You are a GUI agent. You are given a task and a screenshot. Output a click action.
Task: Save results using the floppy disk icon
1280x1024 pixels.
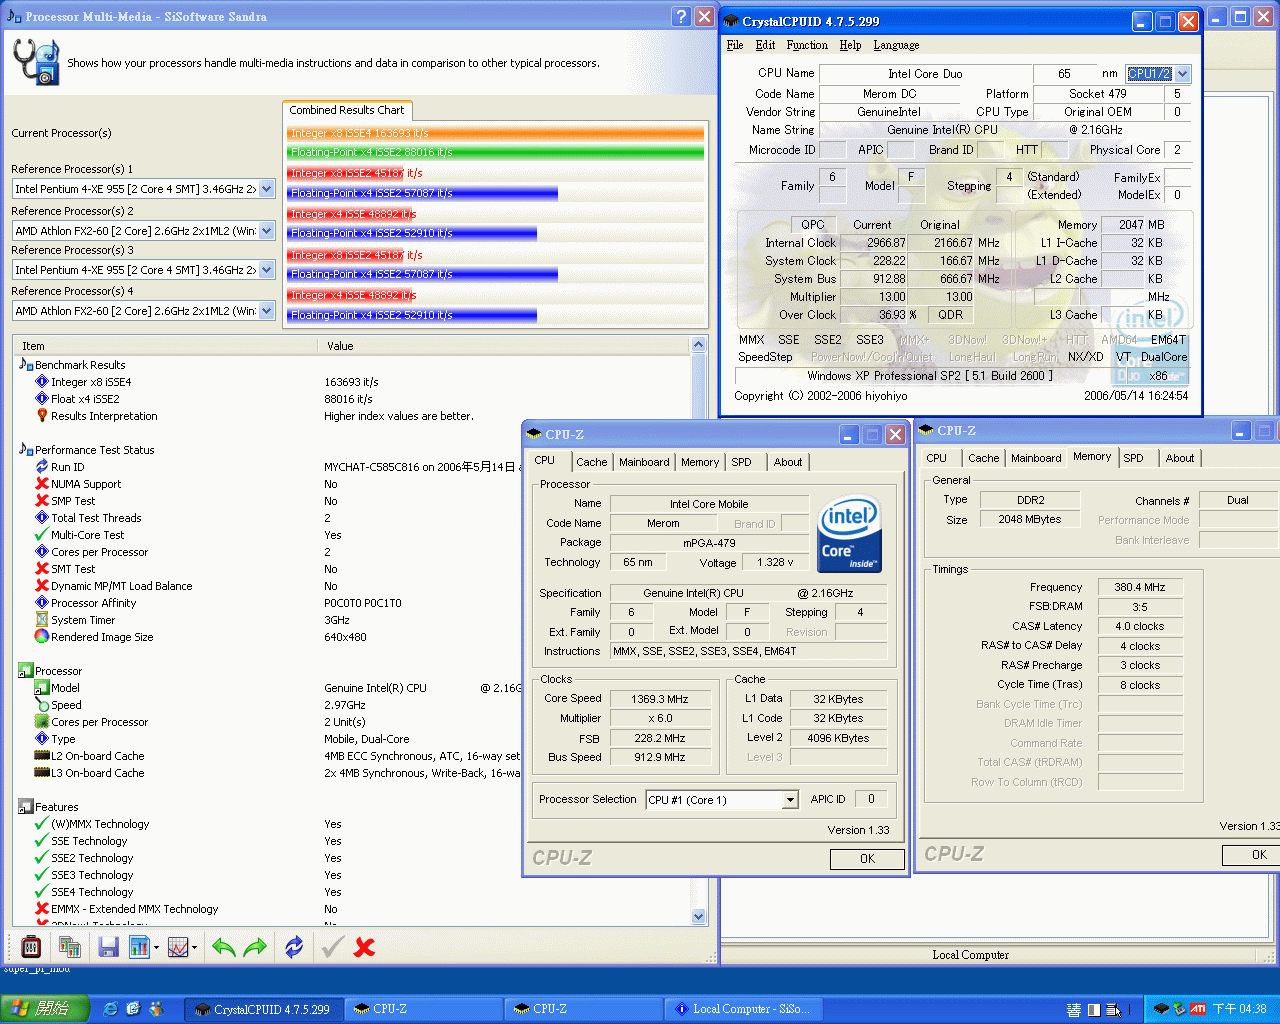click(x=109, y=946)
